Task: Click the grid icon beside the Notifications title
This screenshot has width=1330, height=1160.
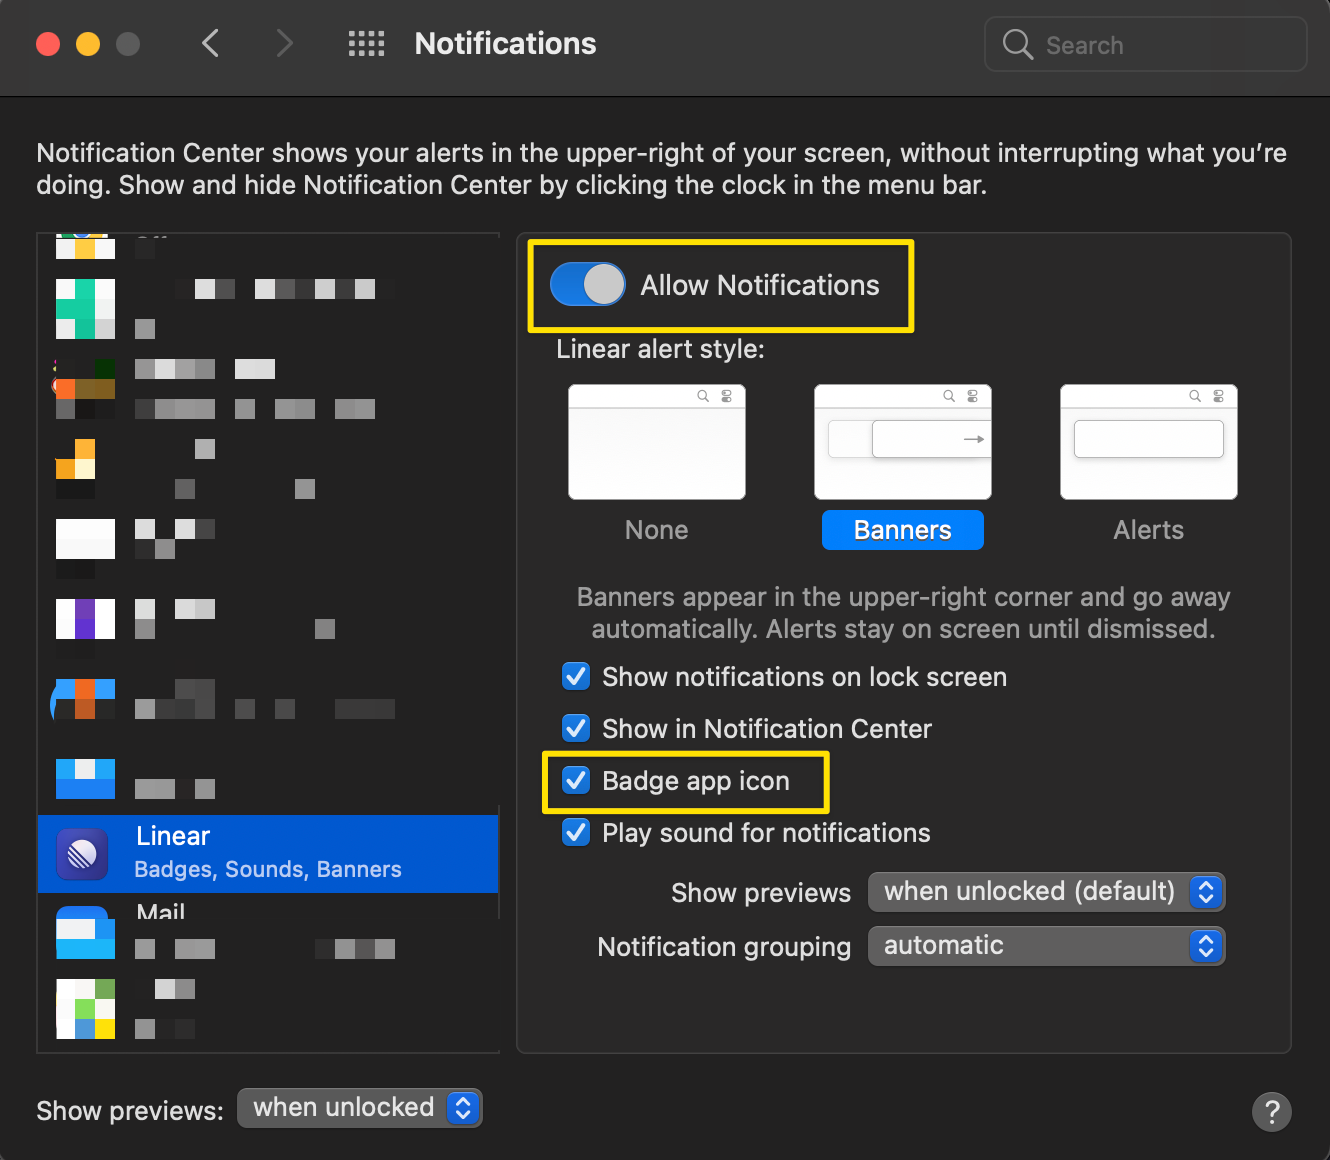Action: tap(366, 43)
